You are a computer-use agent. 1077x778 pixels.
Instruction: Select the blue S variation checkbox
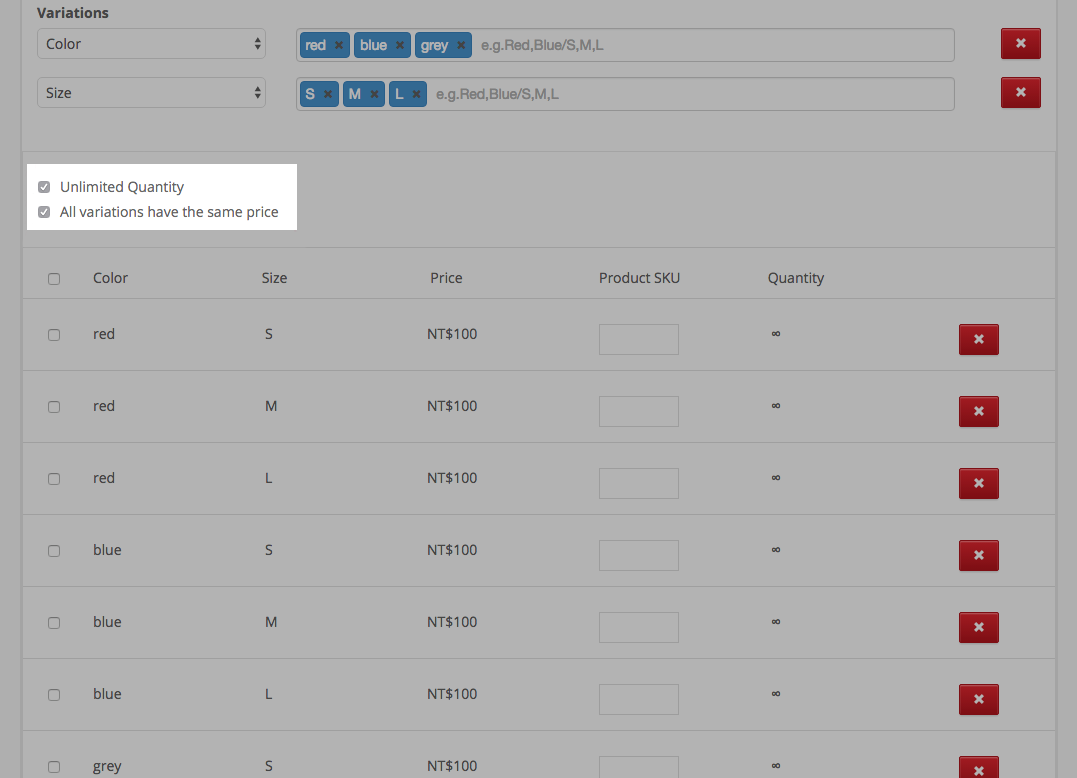point(54,551)
